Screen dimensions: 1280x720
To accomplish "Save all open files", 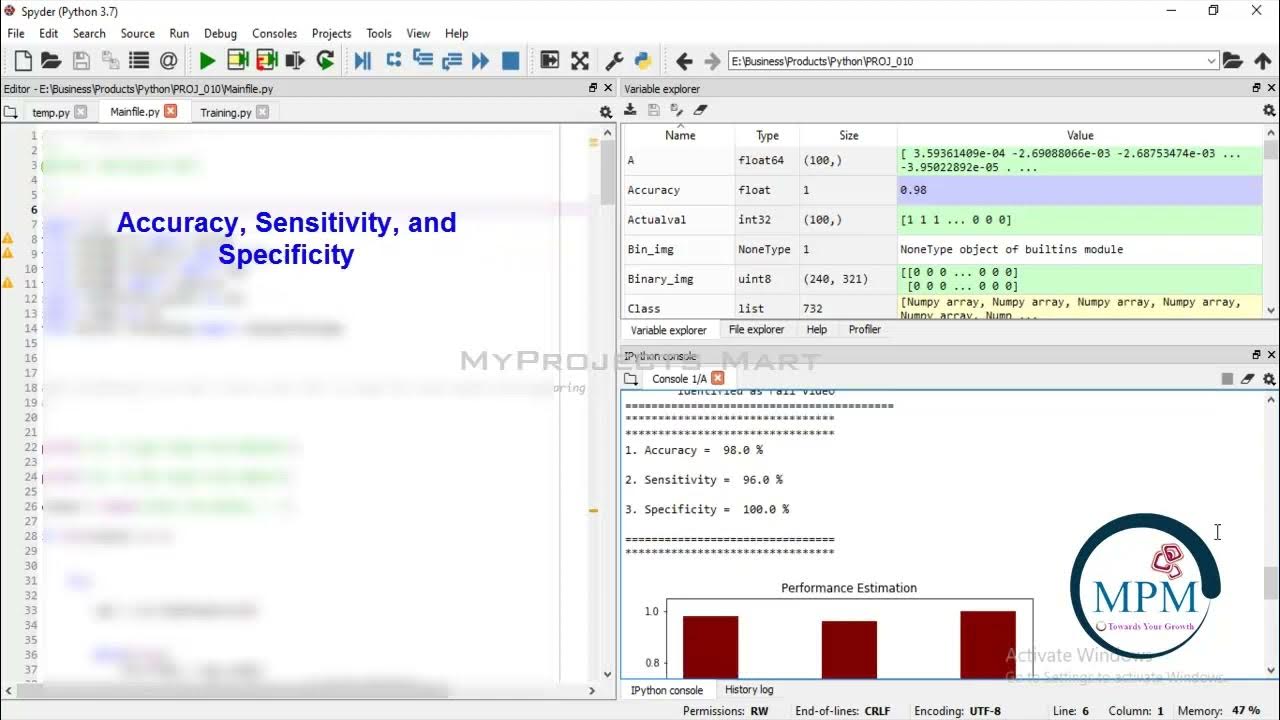I will point(110,61).
